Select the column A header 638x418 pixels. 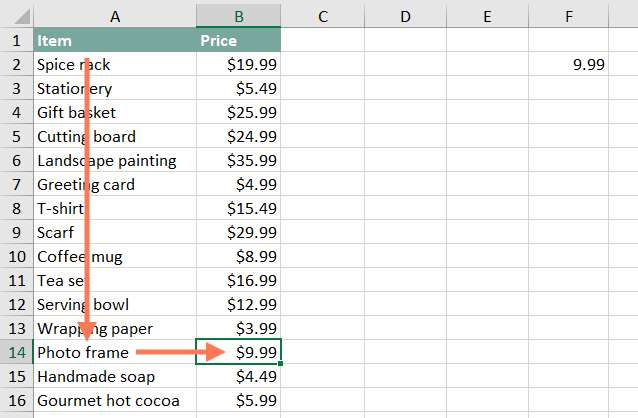tap(115, 16)
